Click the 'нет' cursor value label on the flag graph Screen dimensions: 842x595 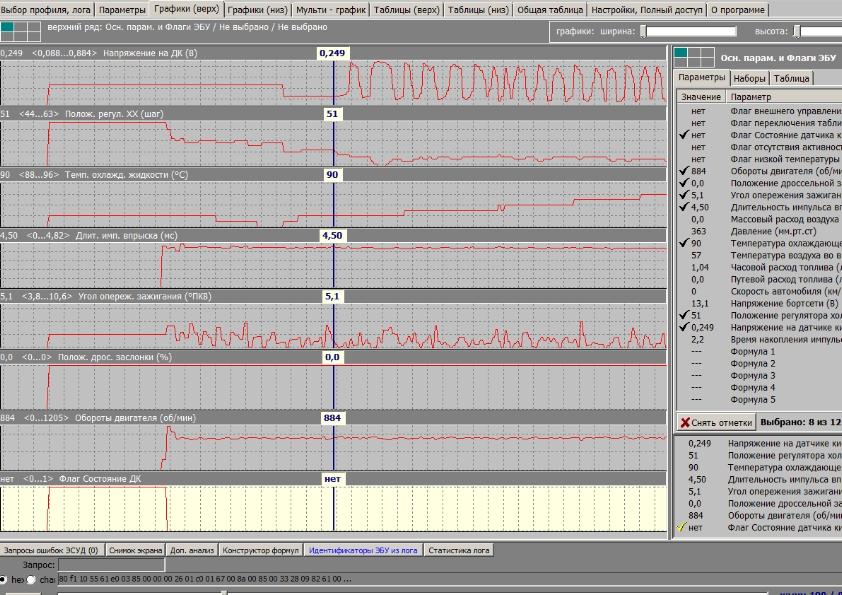[x=332, y=478]
